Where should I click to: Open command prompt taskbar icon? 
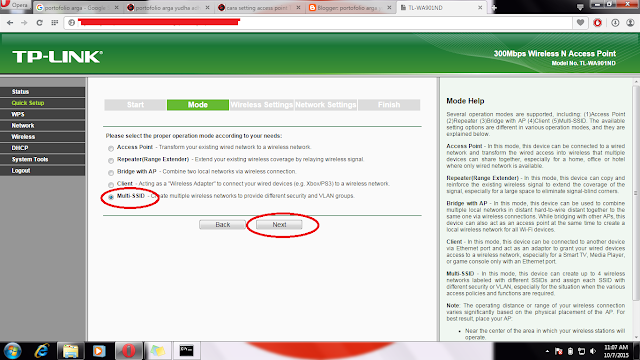click(x=186, y=351)
